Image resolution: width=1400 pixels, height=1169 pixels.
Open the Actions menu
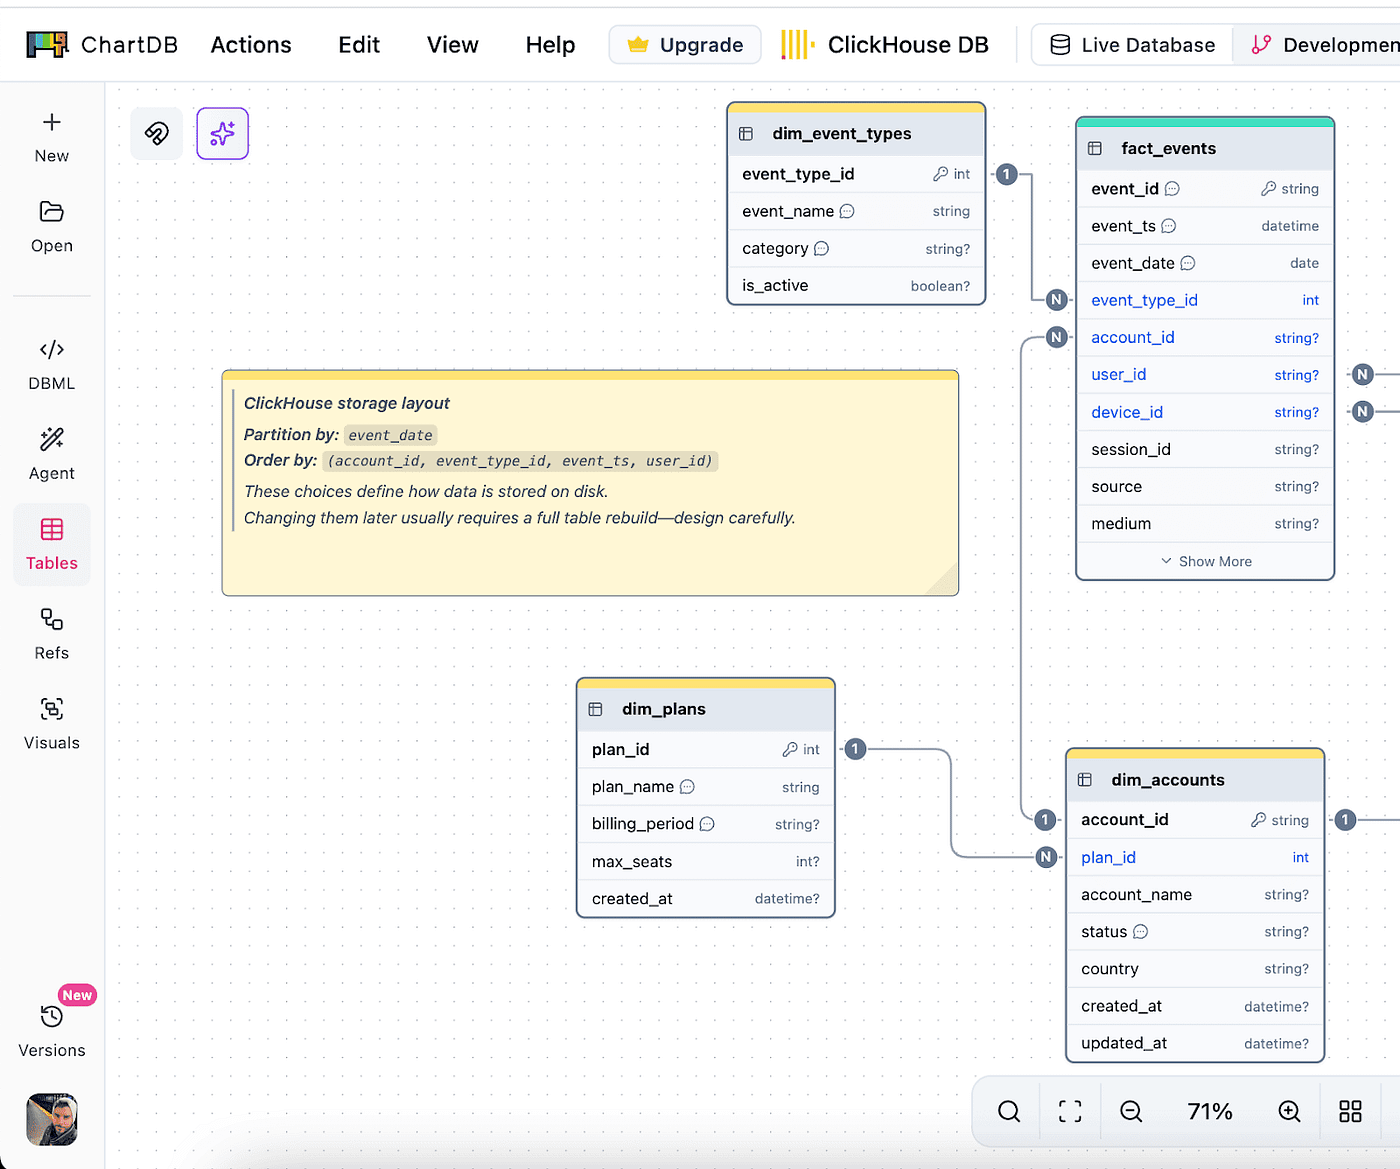click(251, 45)
